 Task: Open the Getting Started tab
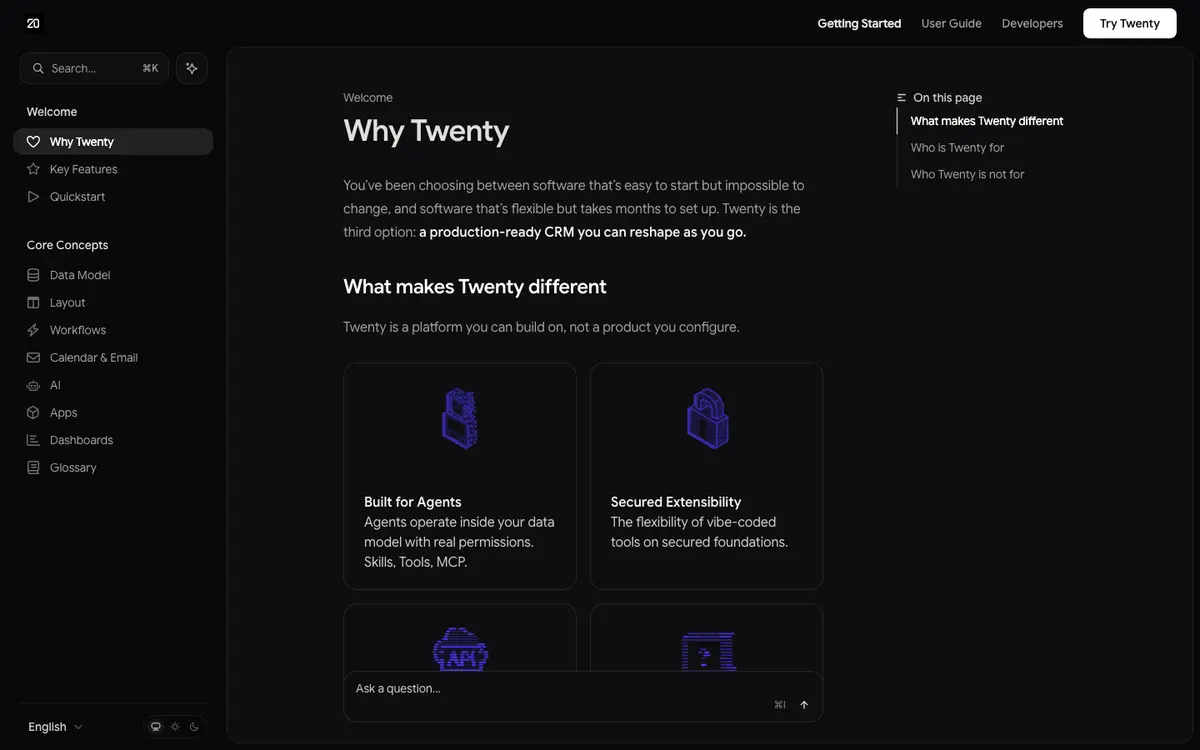coord(859,23)
